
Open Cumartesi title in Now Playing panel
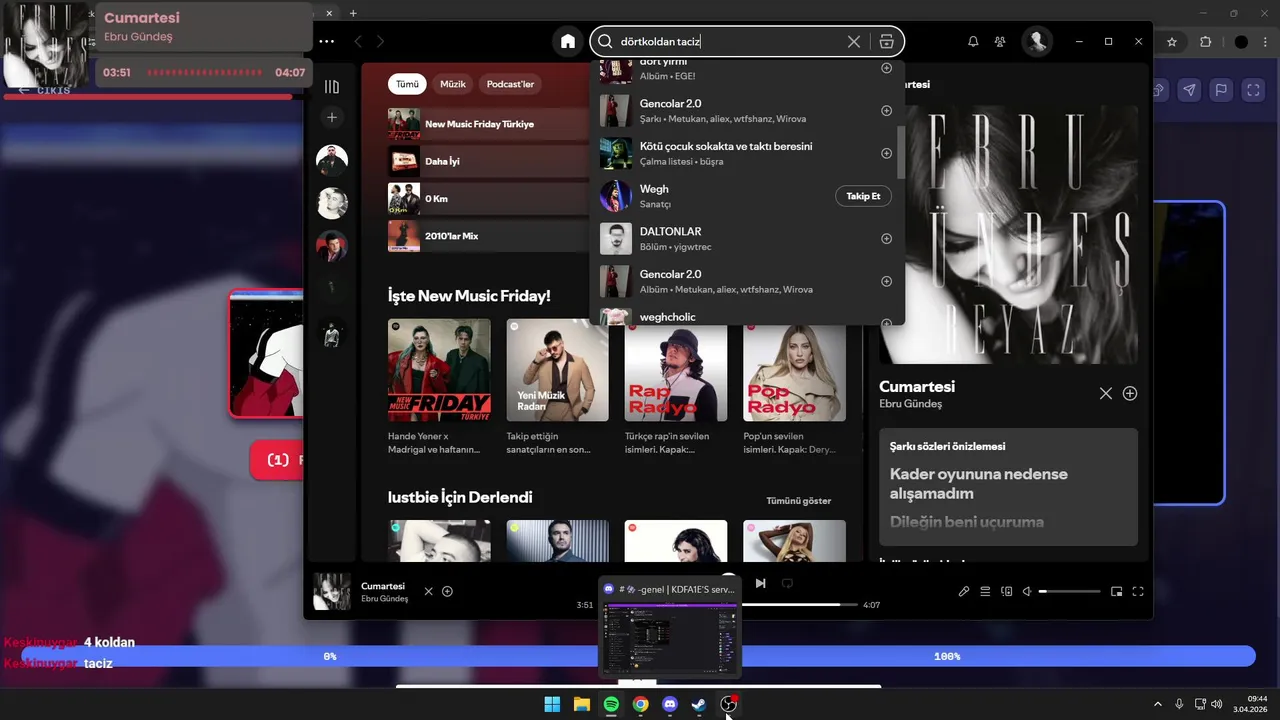coord(917,386)
